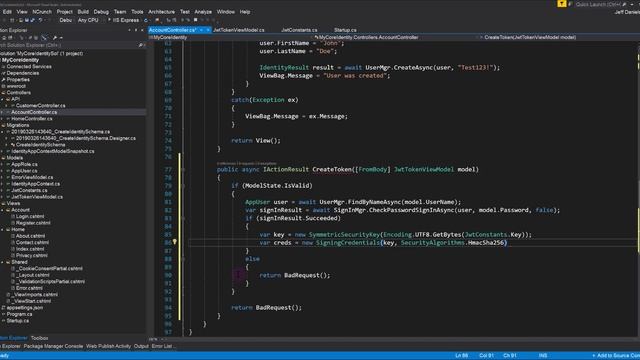Open the Edit menu

pyautogui.click(x=7, y=12)
